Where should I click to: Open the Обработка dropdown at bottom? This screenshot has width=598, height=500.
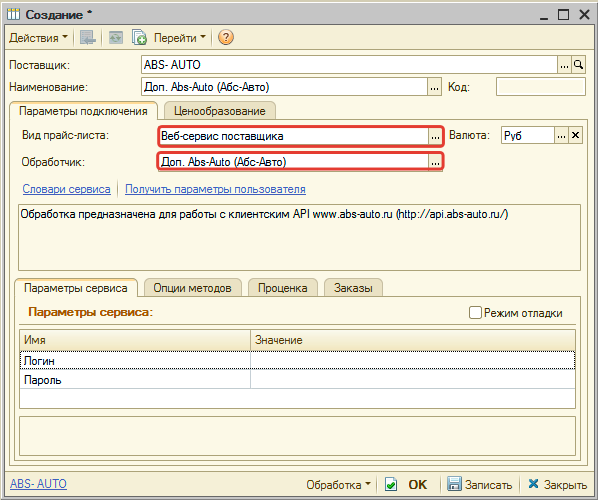point(338,484)
